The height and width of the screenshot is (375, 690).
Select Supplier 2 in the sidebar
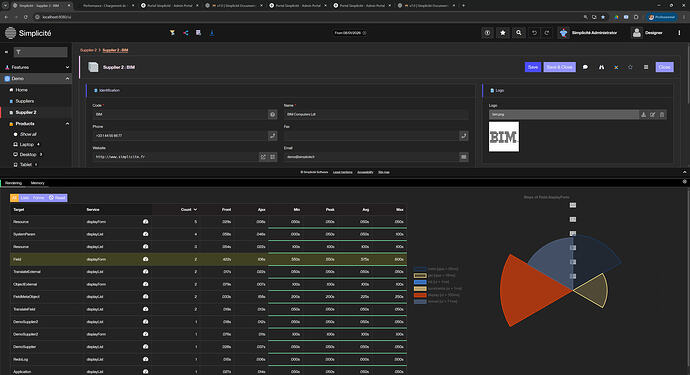click(x=26, y=113)
